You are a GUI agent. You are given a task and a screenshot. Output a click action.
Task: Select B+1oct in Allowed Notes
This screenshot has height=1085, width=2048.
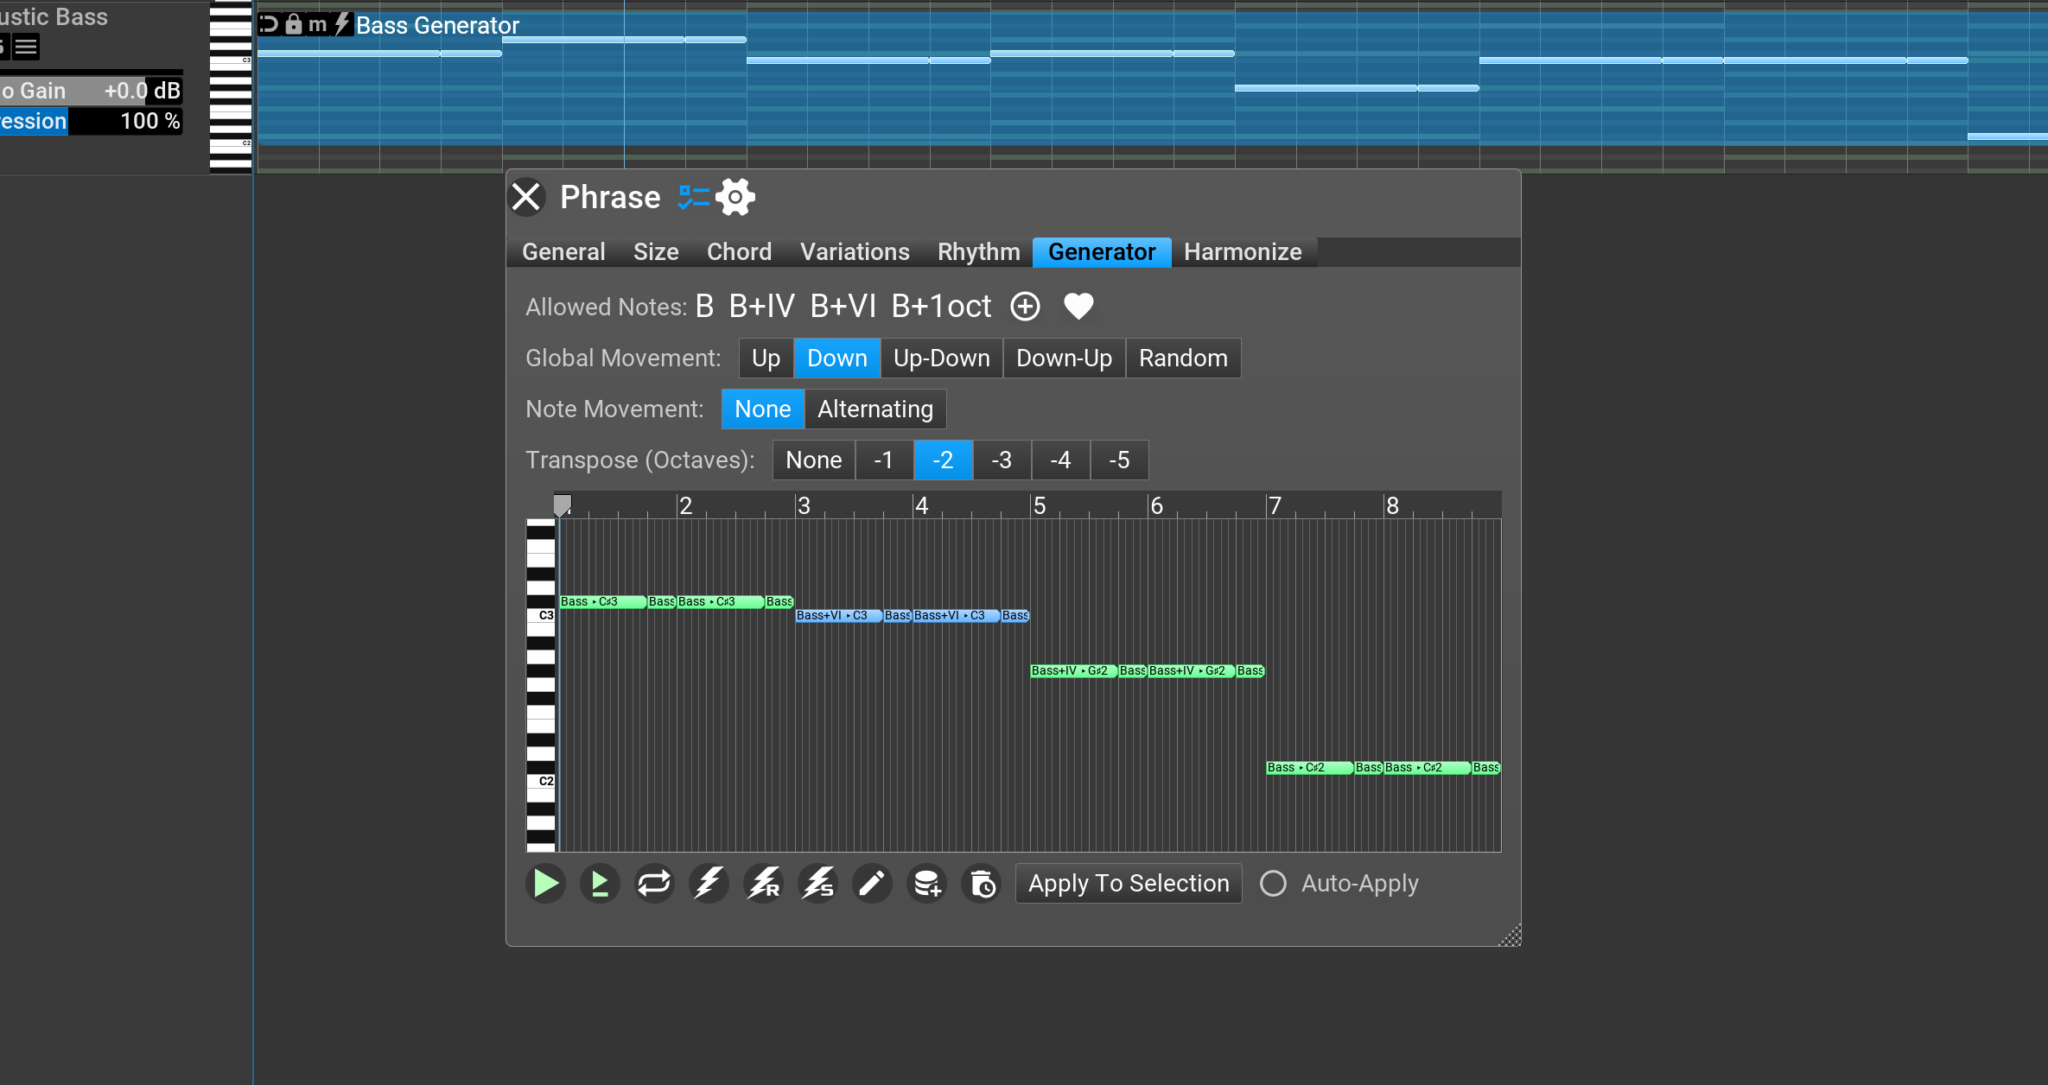click(x=941, y=306)
